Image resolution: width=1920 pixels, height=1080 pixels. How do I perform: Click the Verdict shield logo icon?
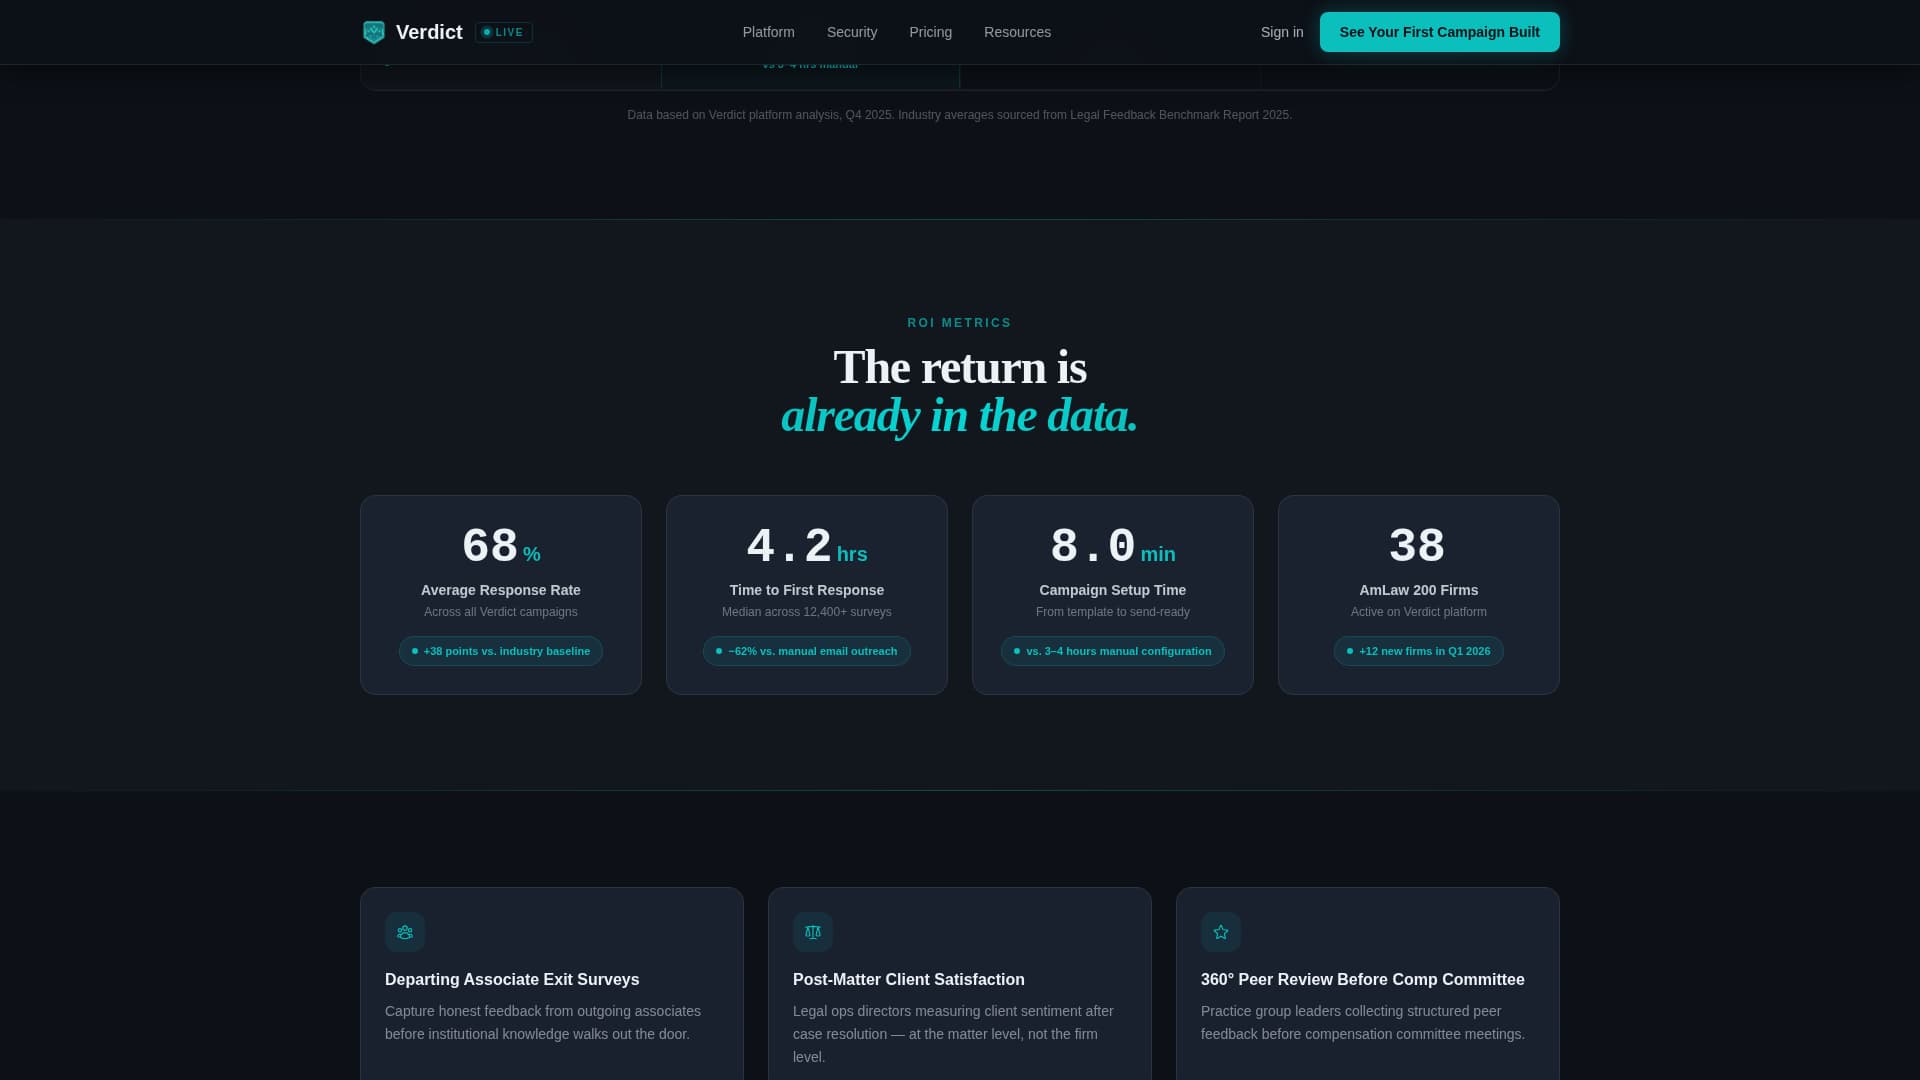[374, 32]
